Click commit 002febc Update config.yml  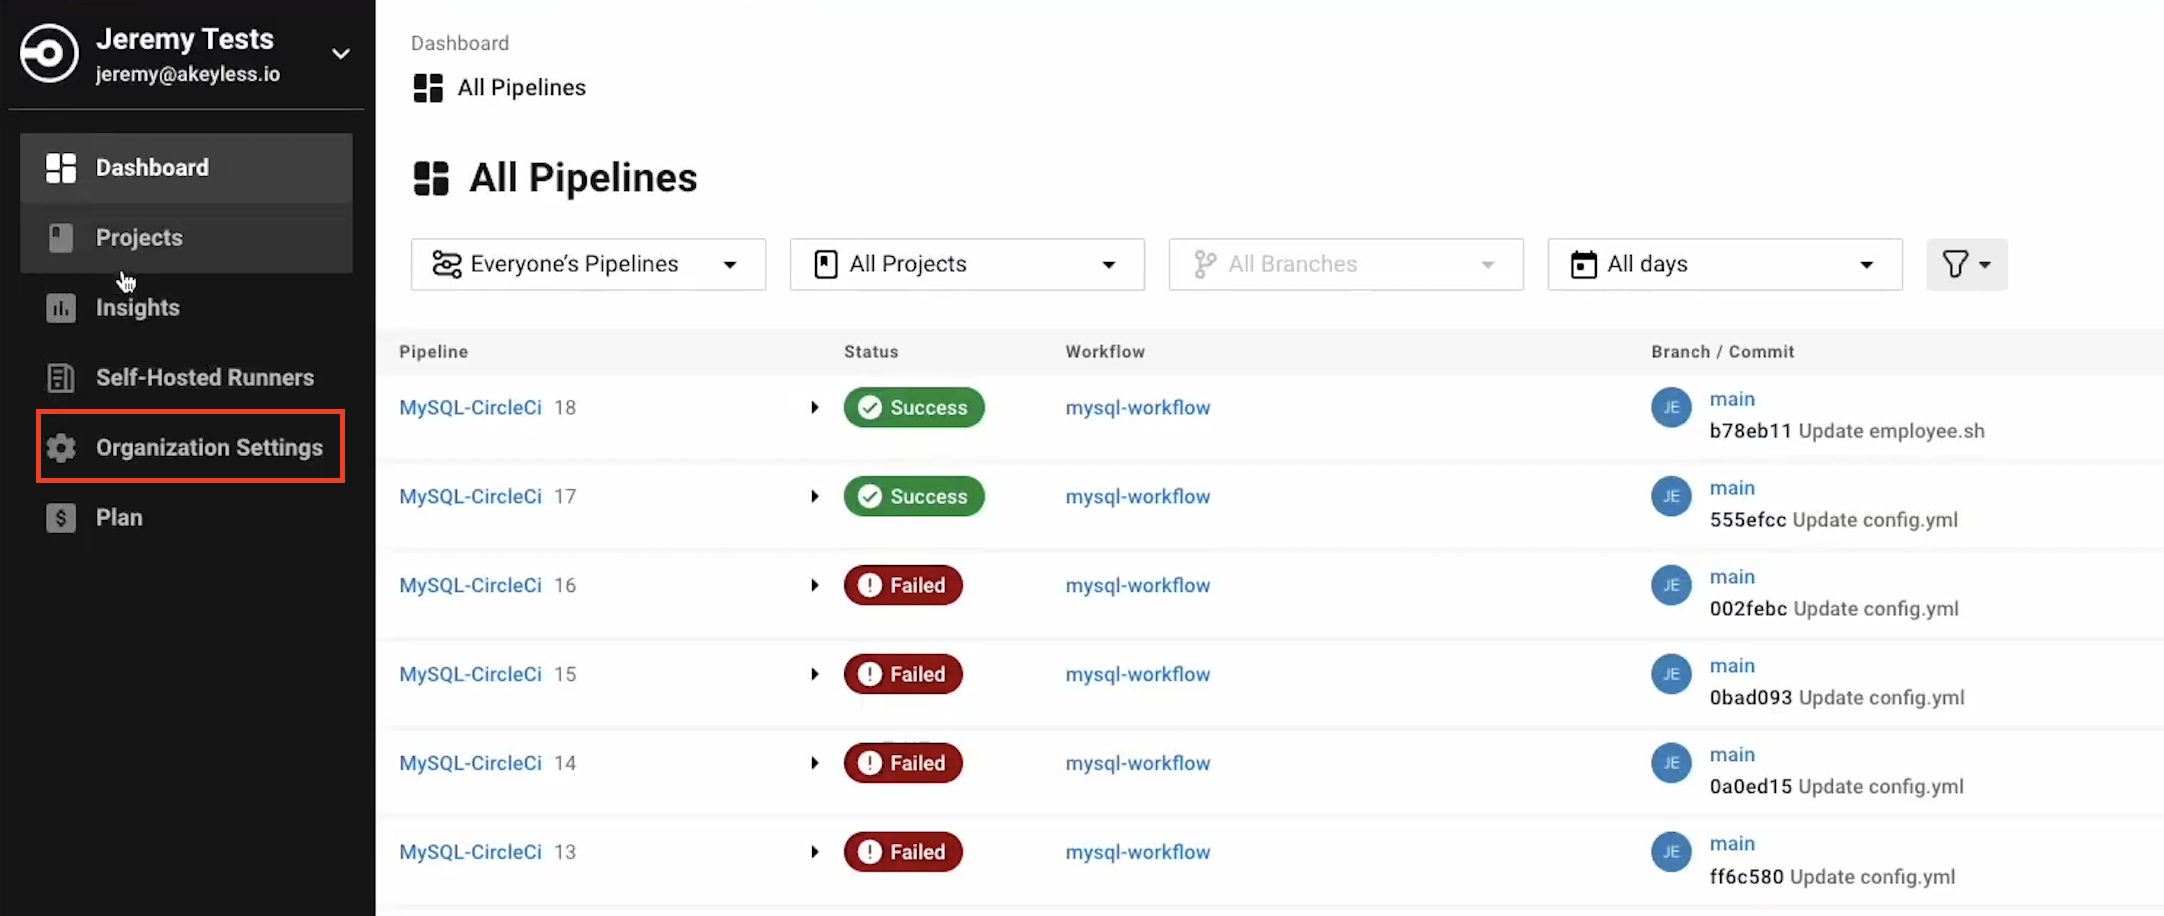click(x=1834, y=609)
